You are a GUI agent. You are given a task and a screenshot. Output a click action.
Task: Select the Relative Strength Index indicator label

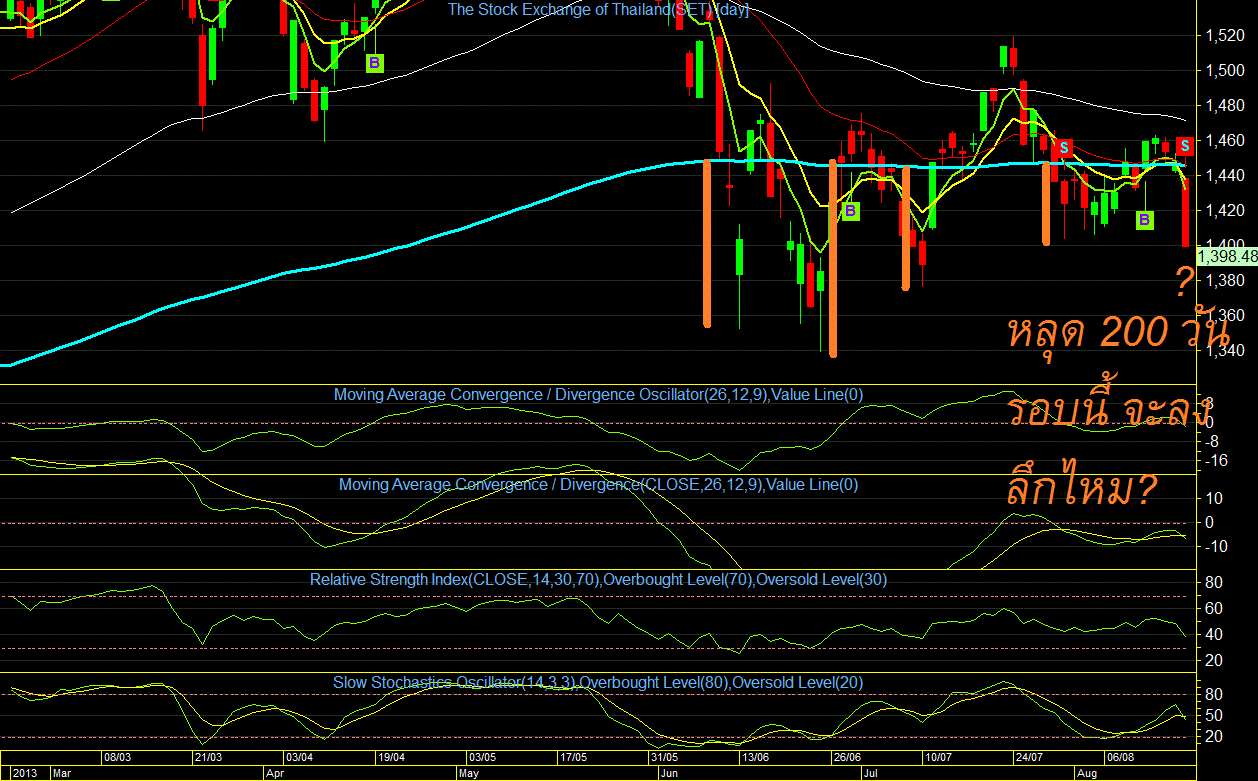(598, 579)
